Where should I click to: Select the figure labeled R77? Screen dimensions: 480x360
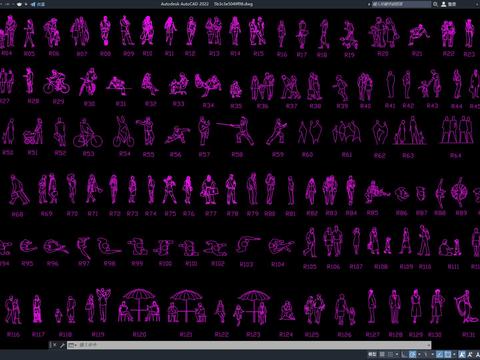pos(209,189)
